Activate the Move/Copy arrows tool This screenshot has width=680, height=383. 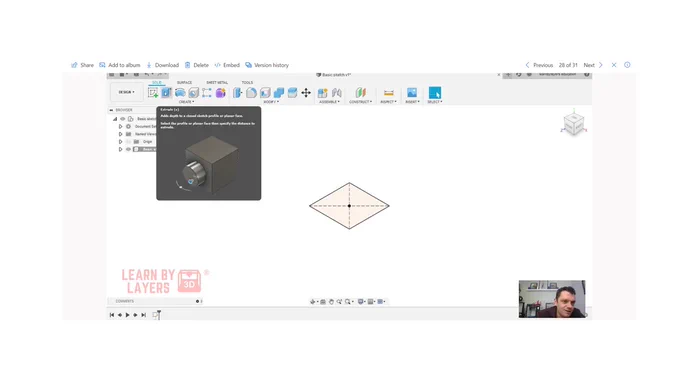306,92
